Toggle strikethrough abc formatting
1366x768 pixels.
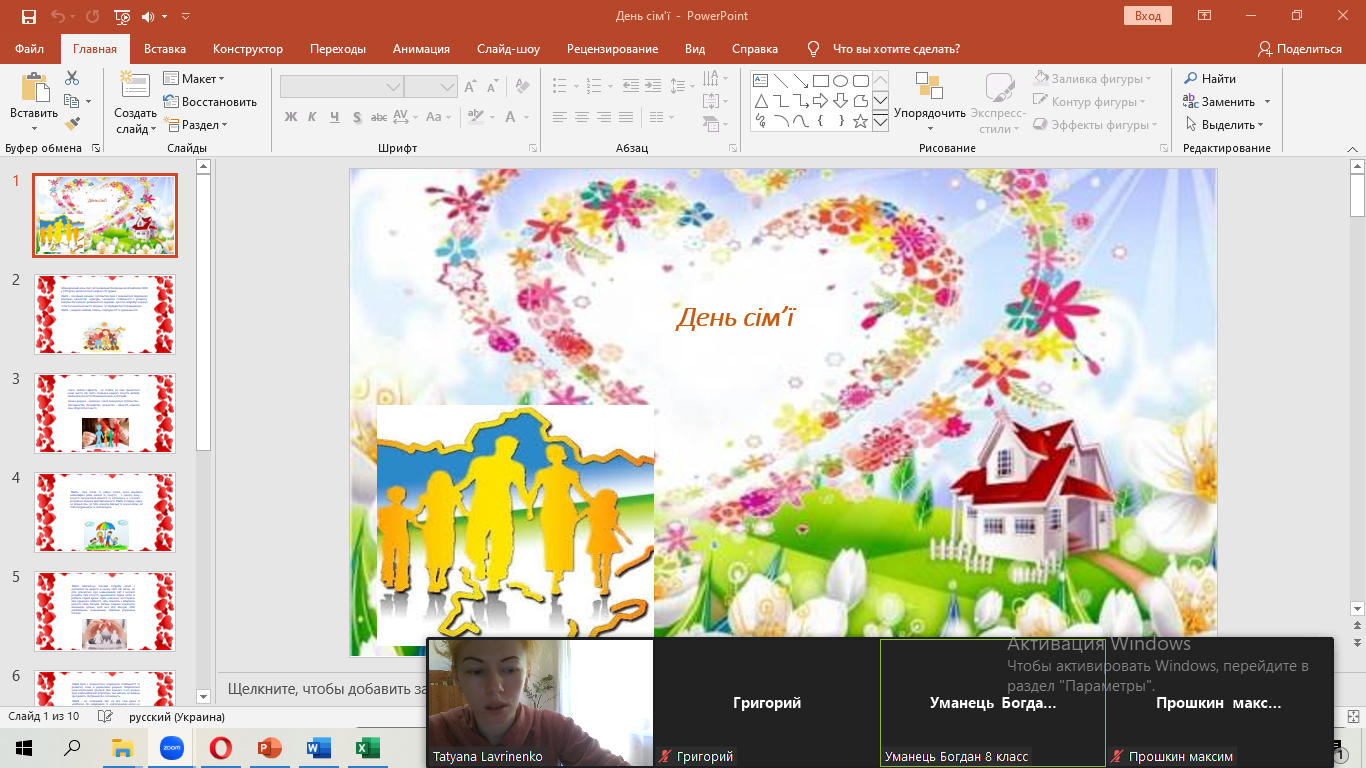coord(379,117)
